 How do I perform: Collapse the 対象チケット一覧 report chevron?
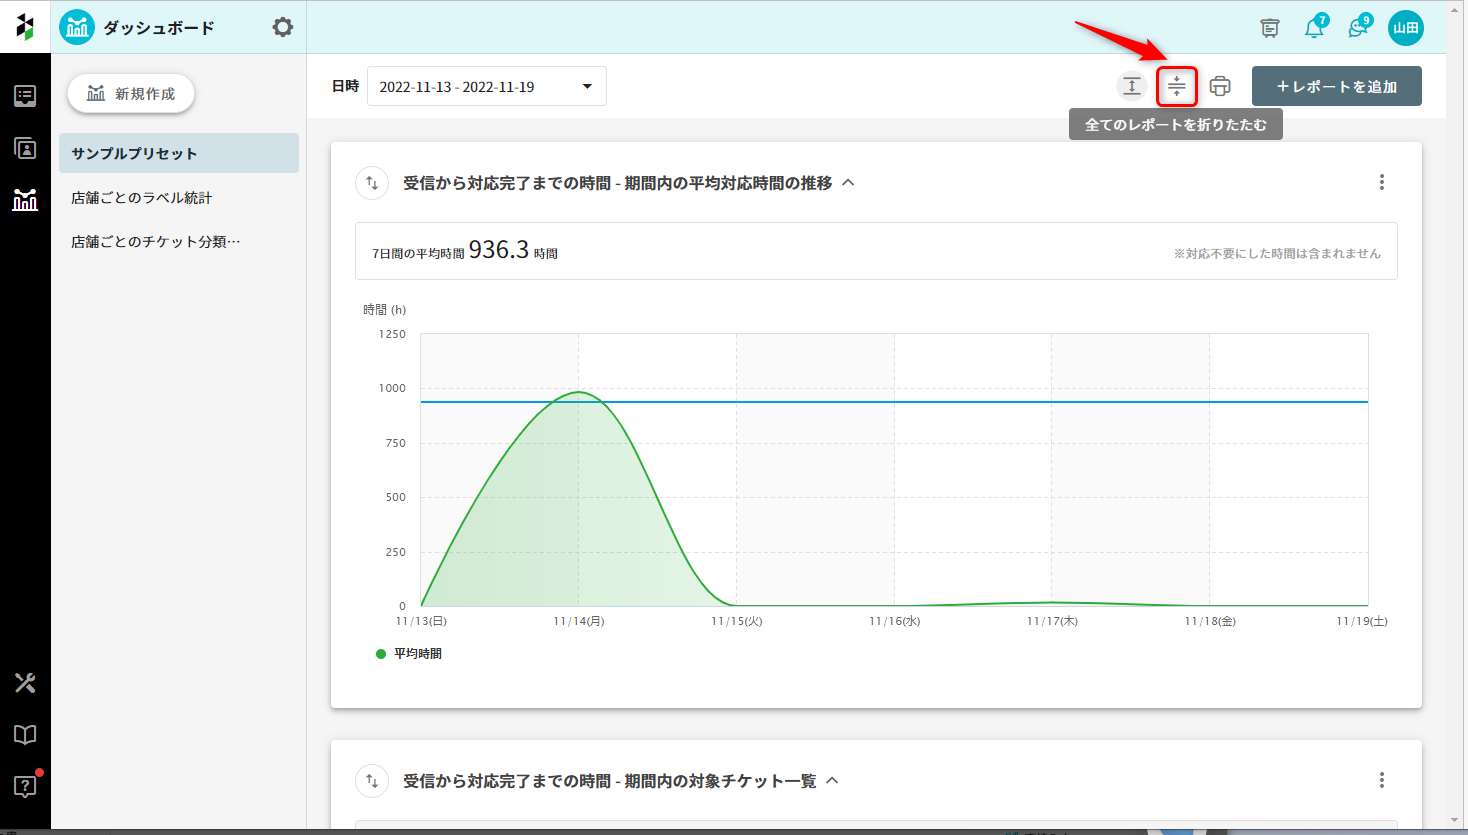832,781
